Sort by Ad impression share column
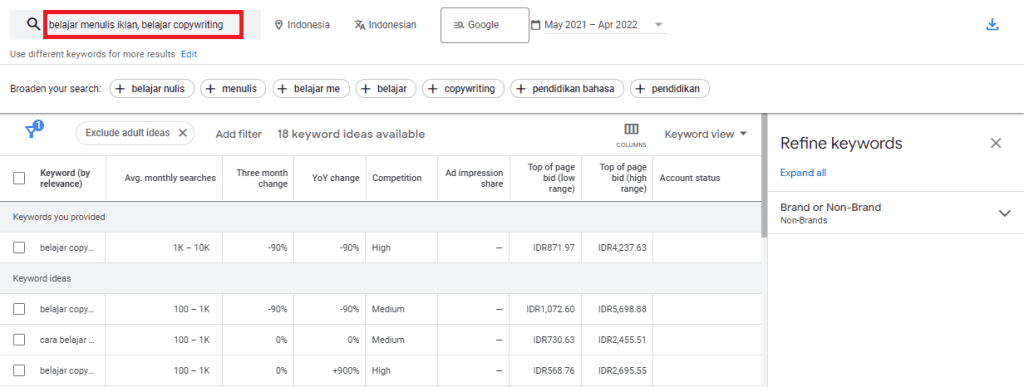 point(474,178)
